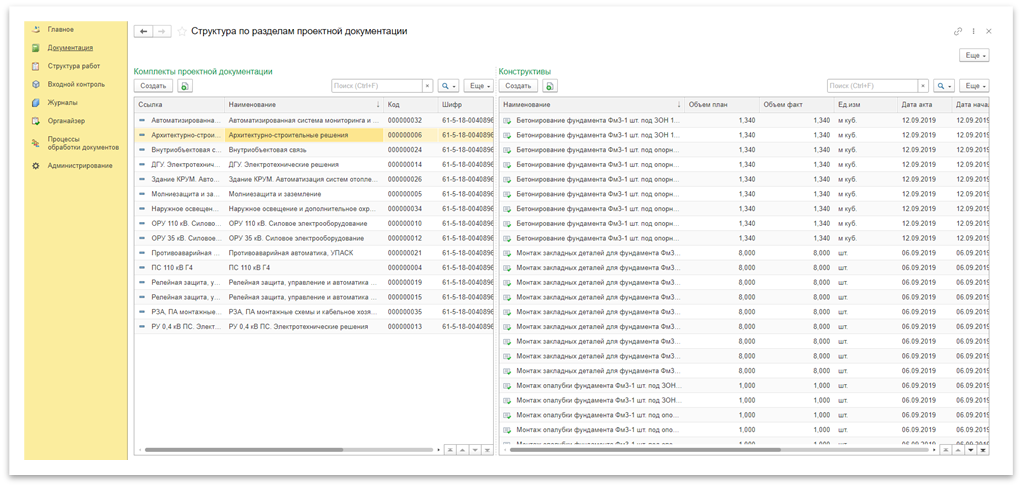Screen dimensions: 1022x487
Task: Clear the left panel search field
Action: click(428, 87)
